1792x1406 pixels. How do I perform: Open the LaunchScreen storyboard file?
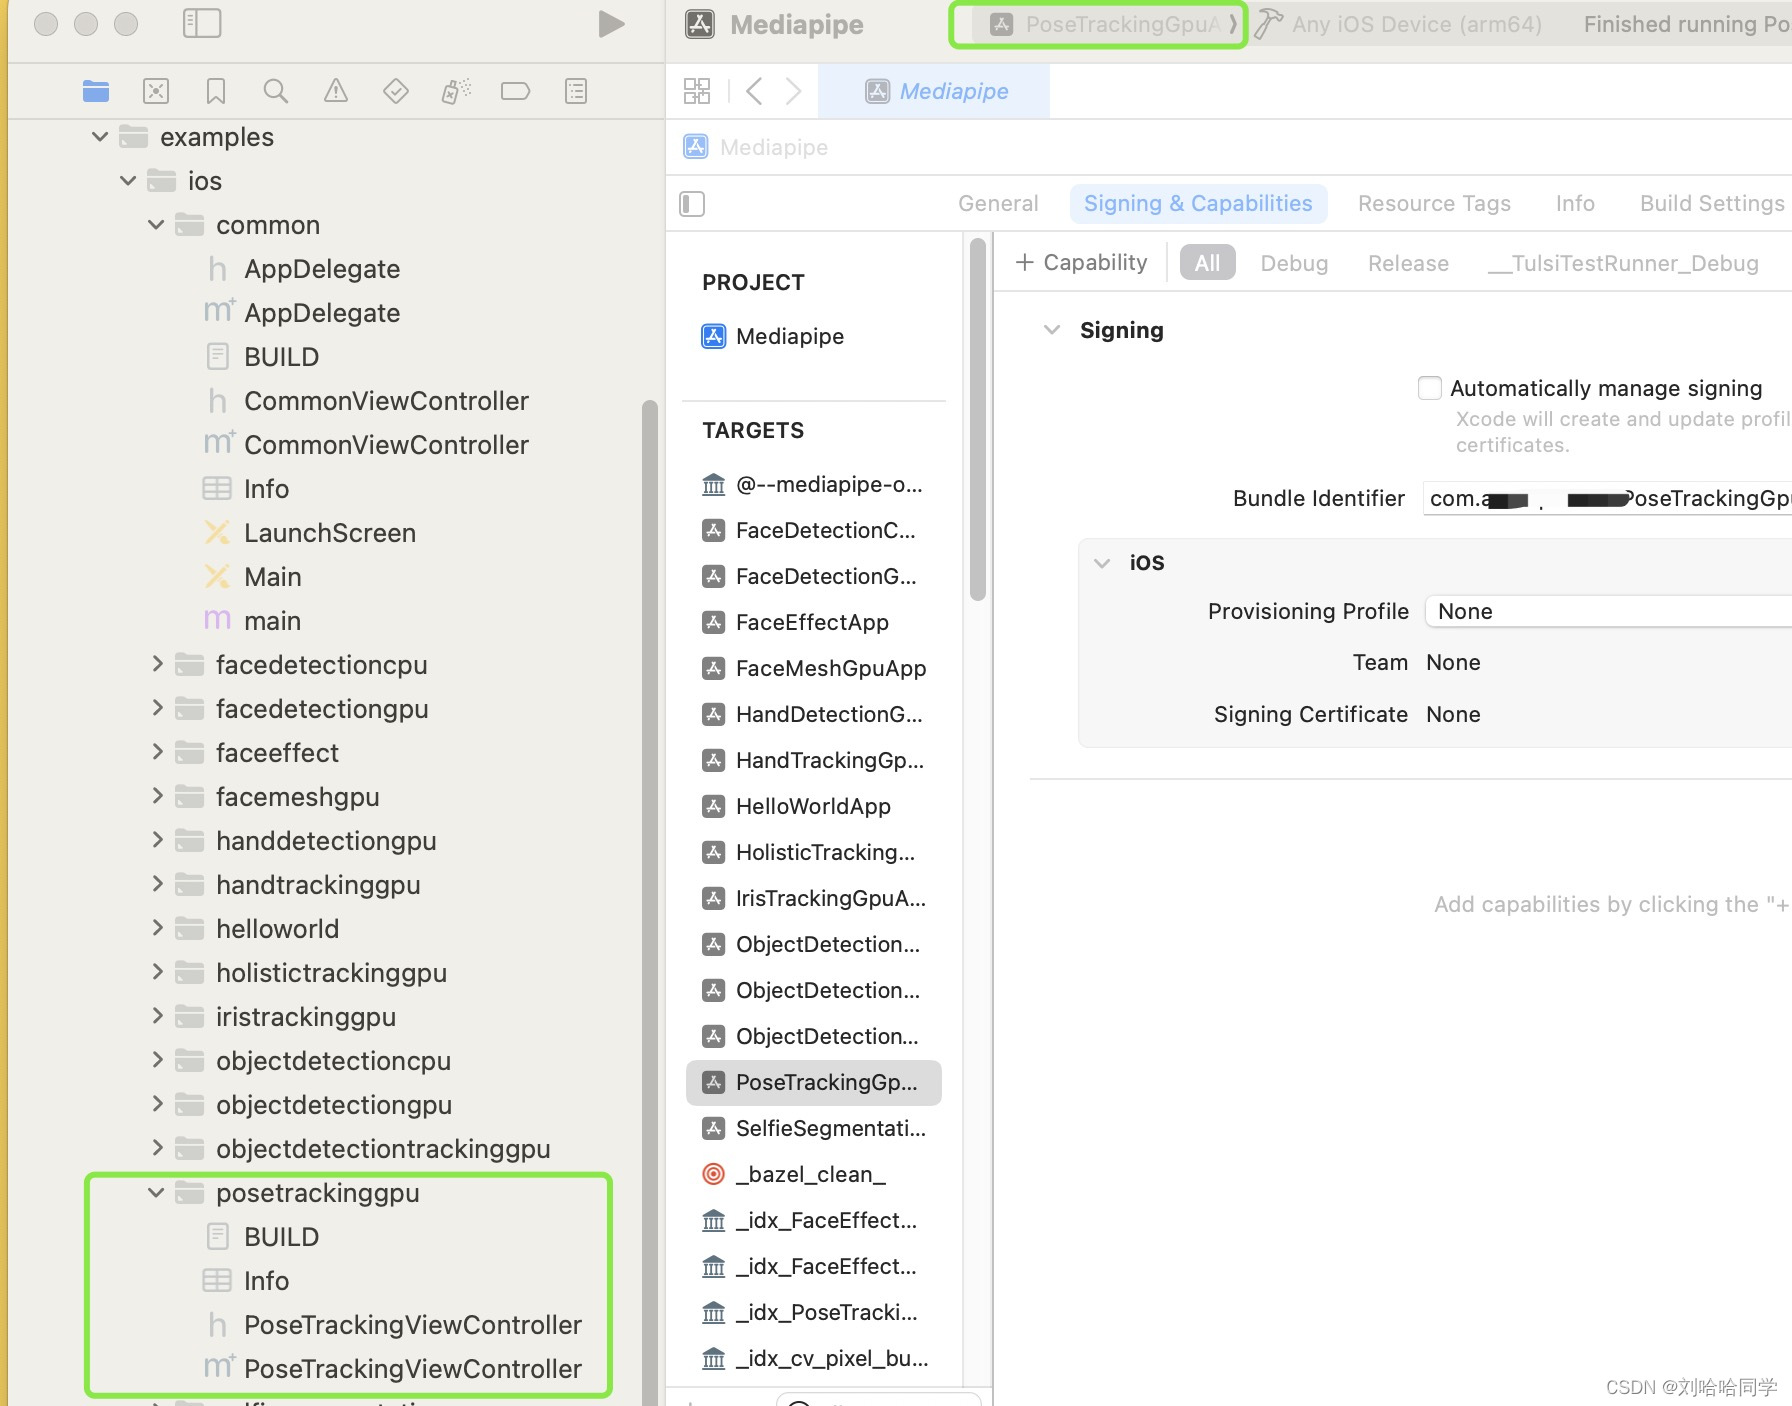pyautogui.click(x=310, y=533)
